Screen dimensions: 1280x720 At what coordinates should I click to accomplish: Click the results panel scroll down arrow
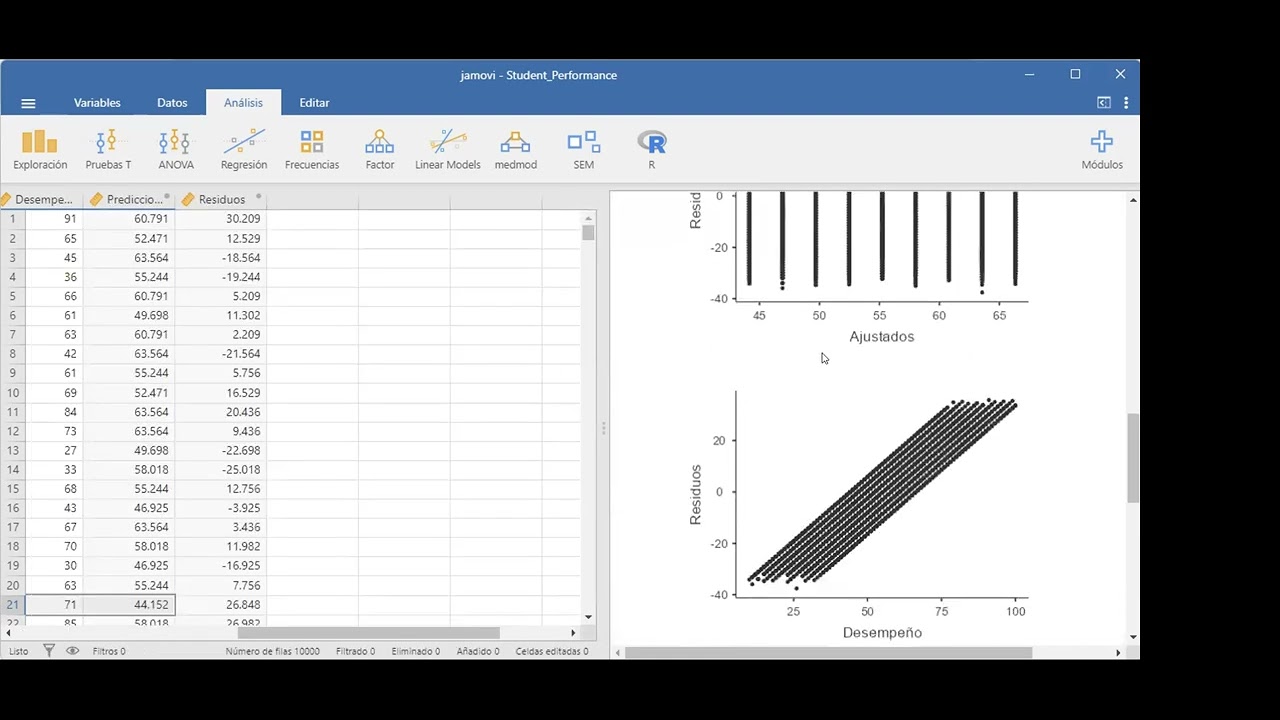pyautogui.click(x=1133, y=637)
